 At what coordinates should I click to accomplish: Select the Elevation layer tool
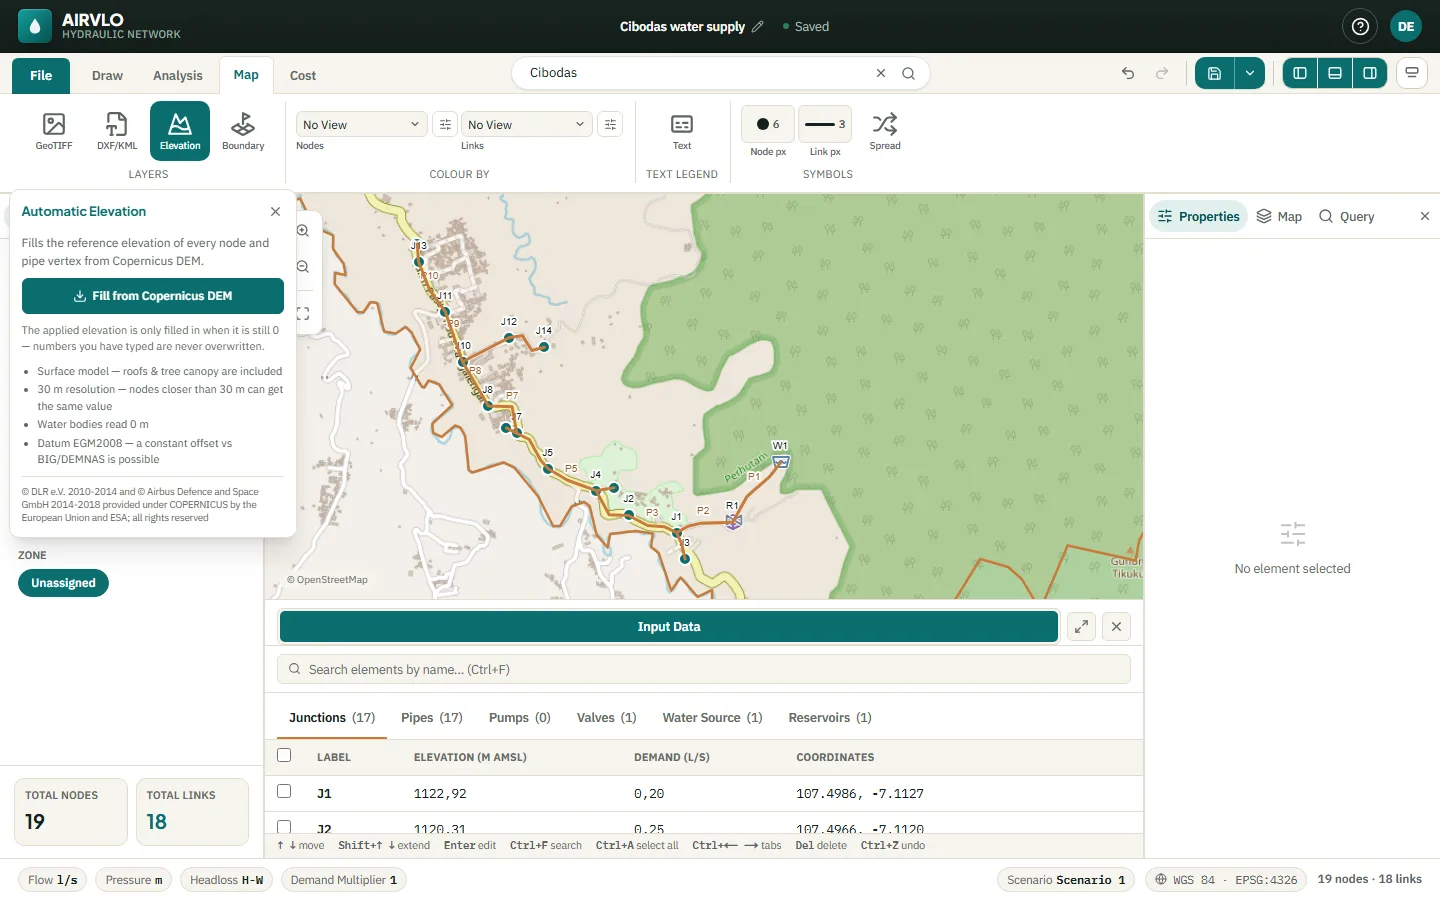(x=180, y=131)
